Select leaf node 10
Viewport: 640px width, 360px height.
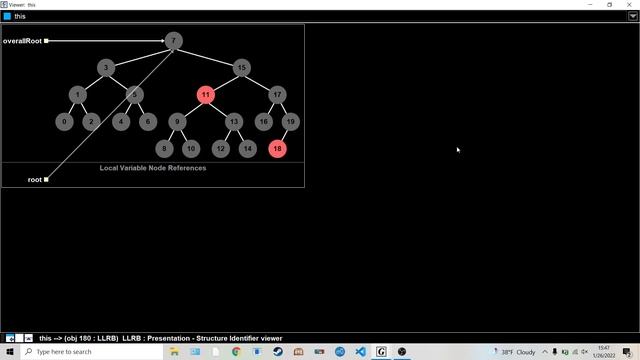coord(191,149)
